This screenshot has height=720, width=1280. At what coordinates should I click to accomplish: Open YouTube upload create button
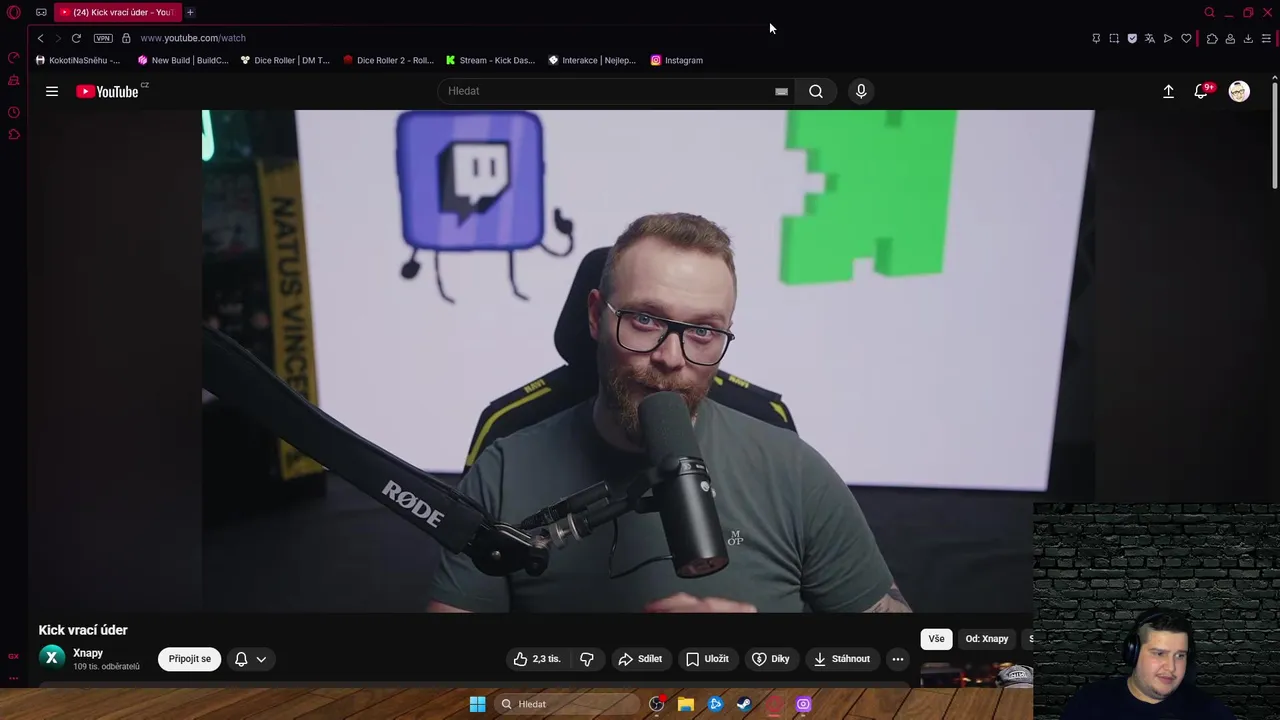(1168, 91)
